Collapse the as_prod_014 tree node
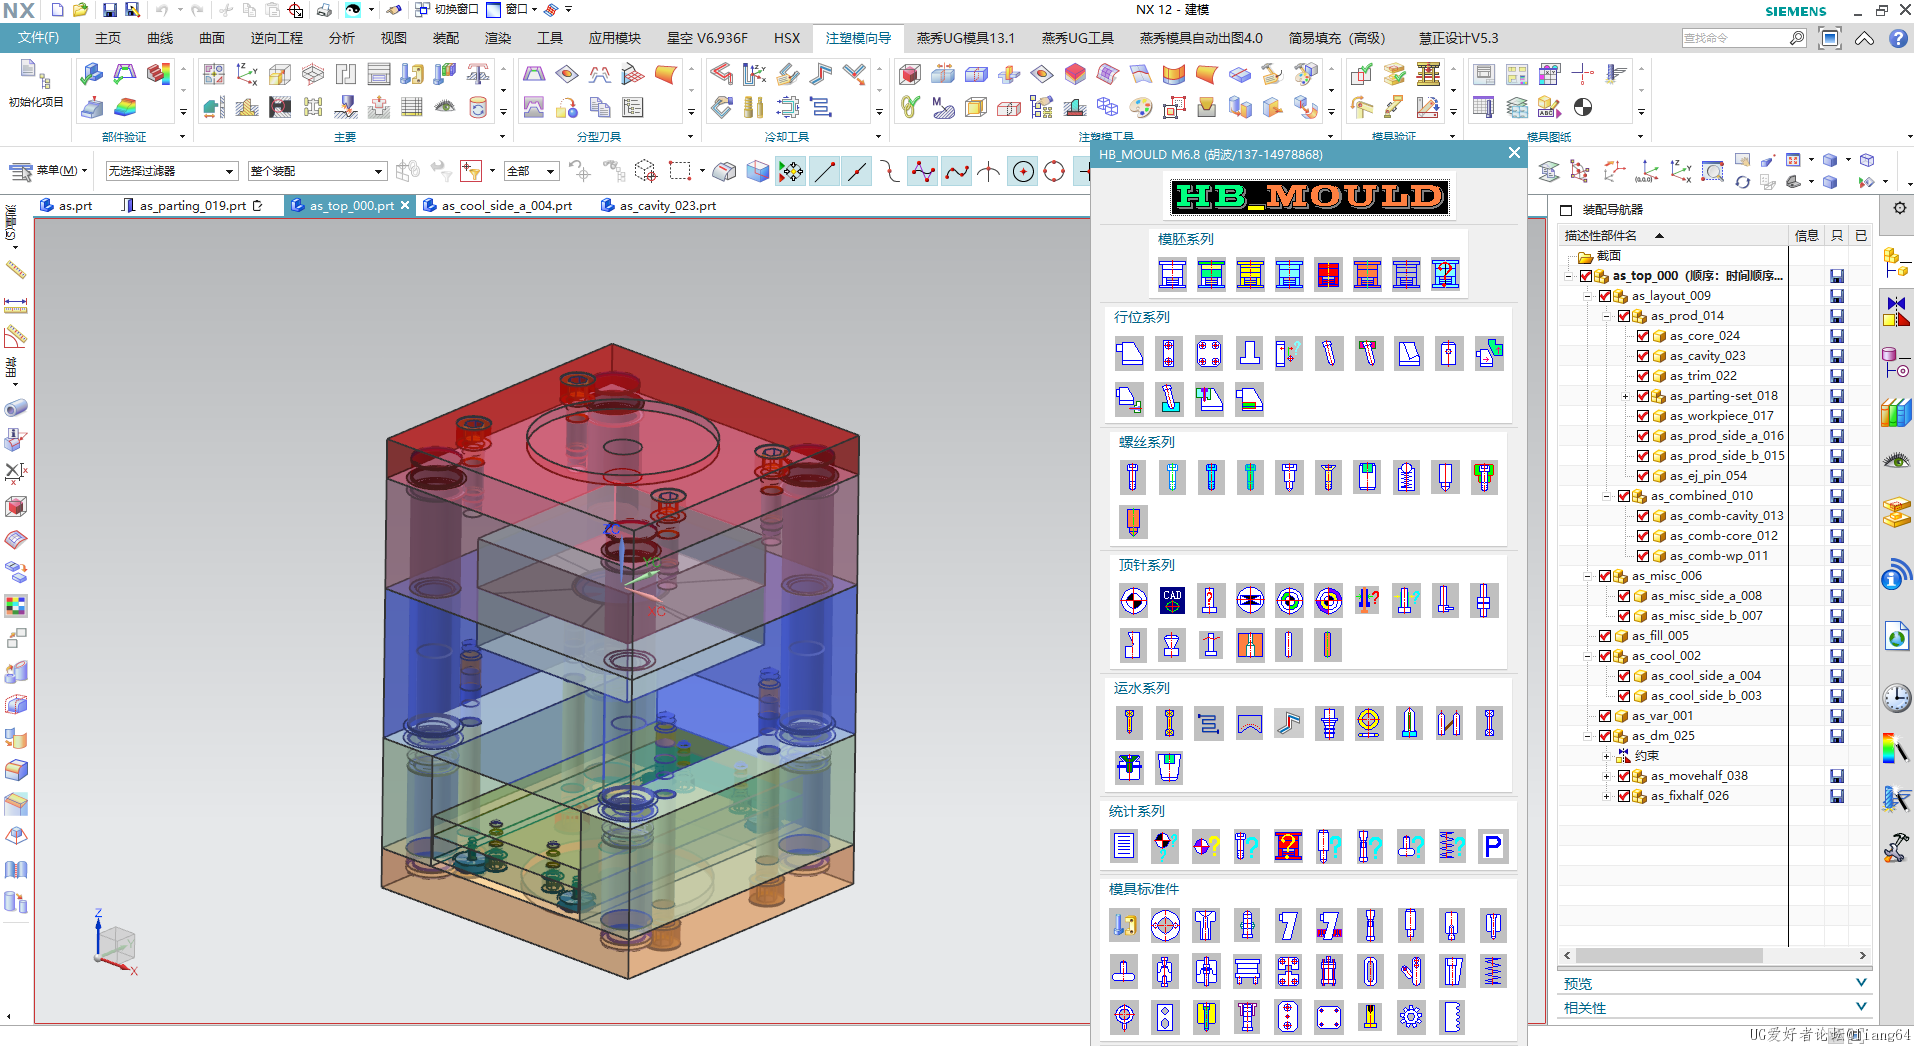 1607,316
